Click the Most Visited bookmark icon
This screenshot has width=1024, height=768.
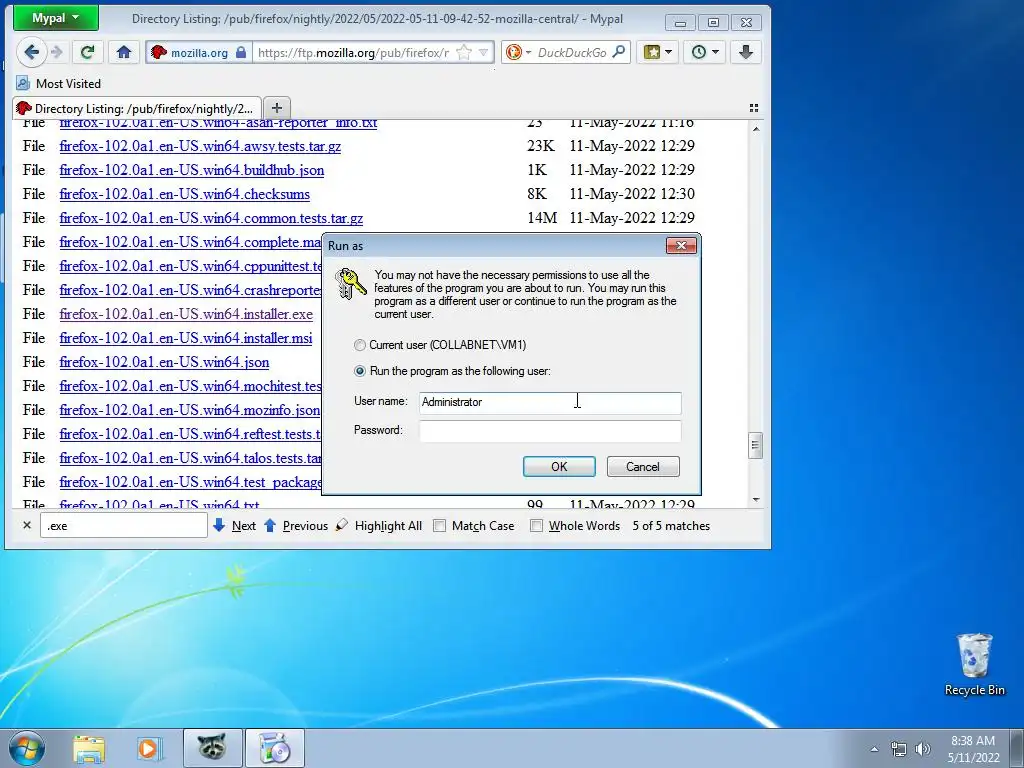pyautogui.click(x=23, y=83)
